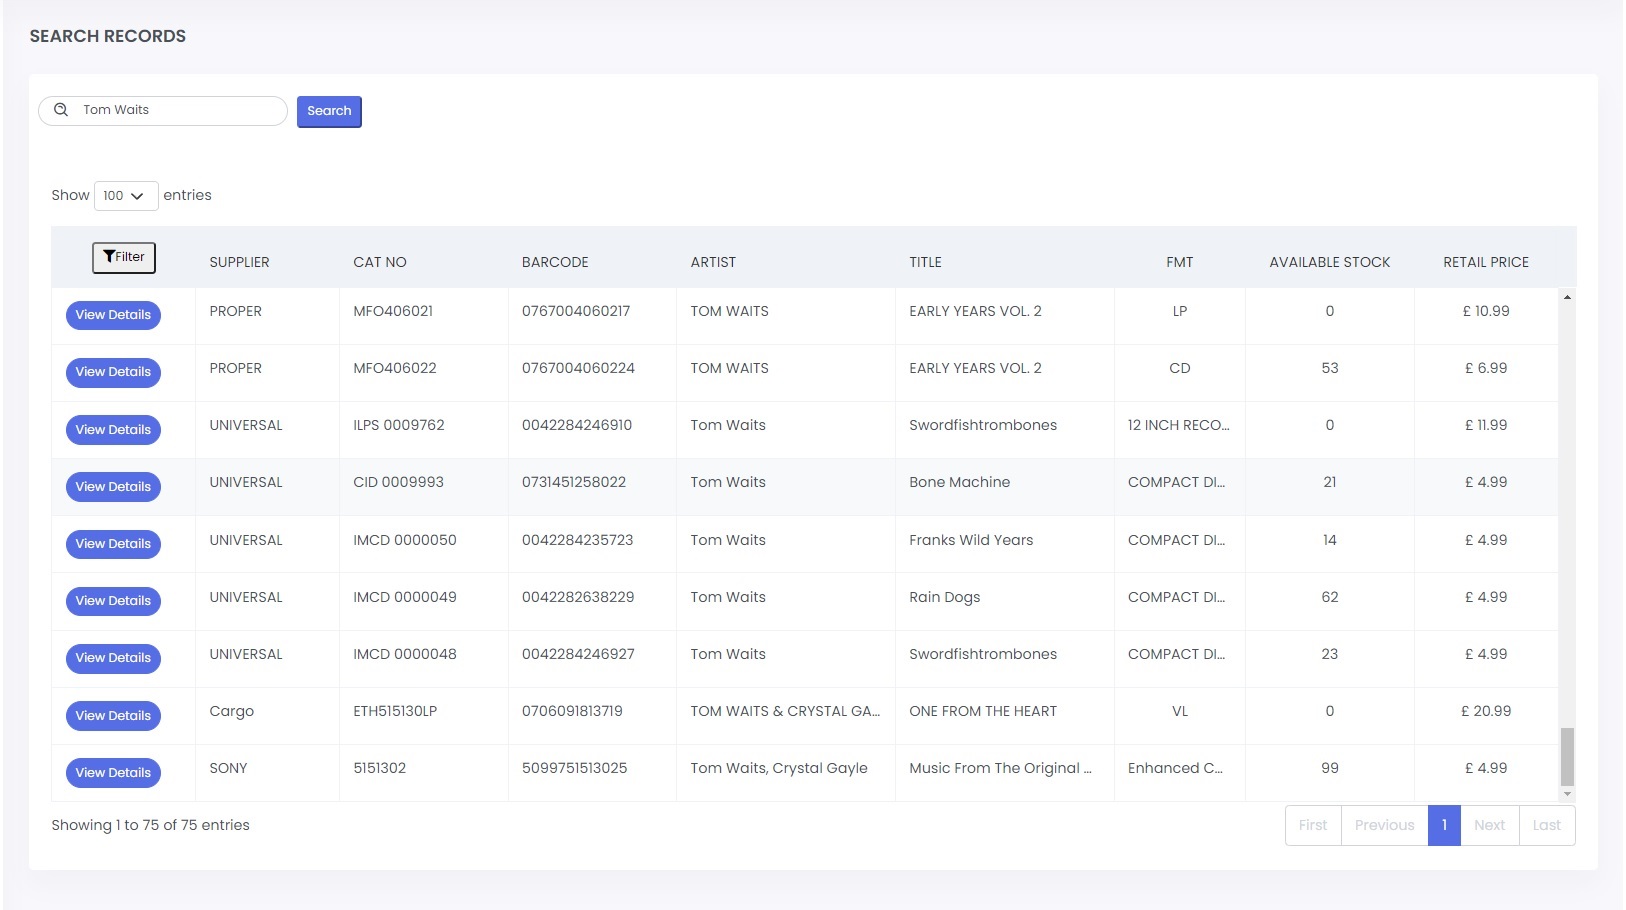Sort by the Supplier column header
Viewport: 1626px width, 910px height.
(x=239, y=262)
